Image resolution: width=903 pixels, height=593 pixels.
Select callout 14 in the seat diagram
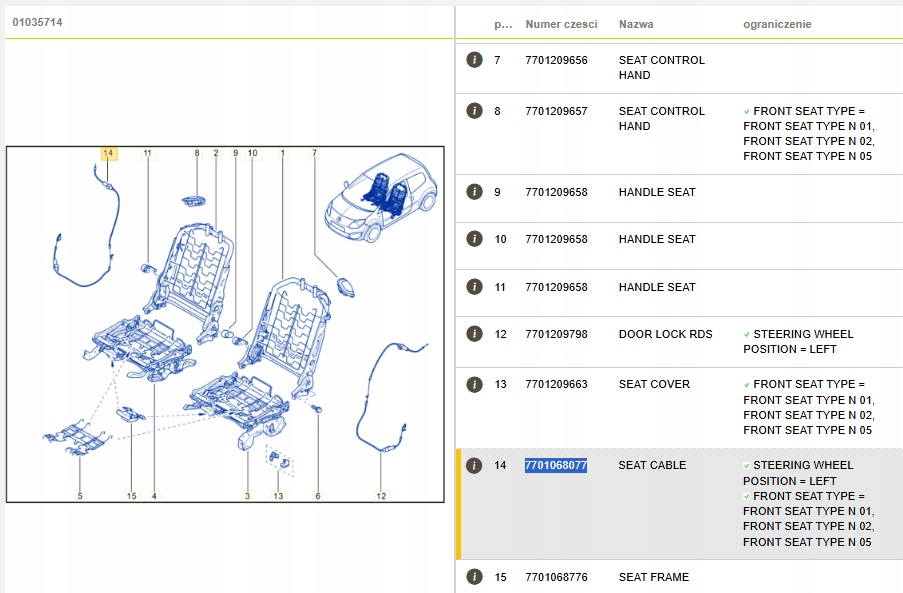[x=109, y=153]
